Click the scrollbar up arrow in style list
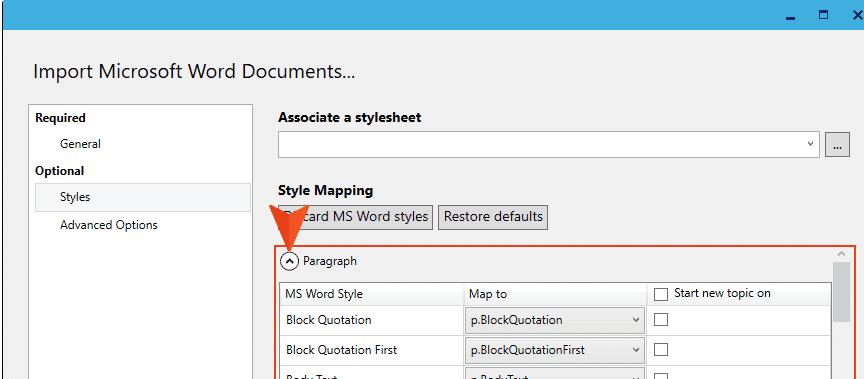This screenshot has height=379, width=864. pyautogui.click(x=841, y=254)
